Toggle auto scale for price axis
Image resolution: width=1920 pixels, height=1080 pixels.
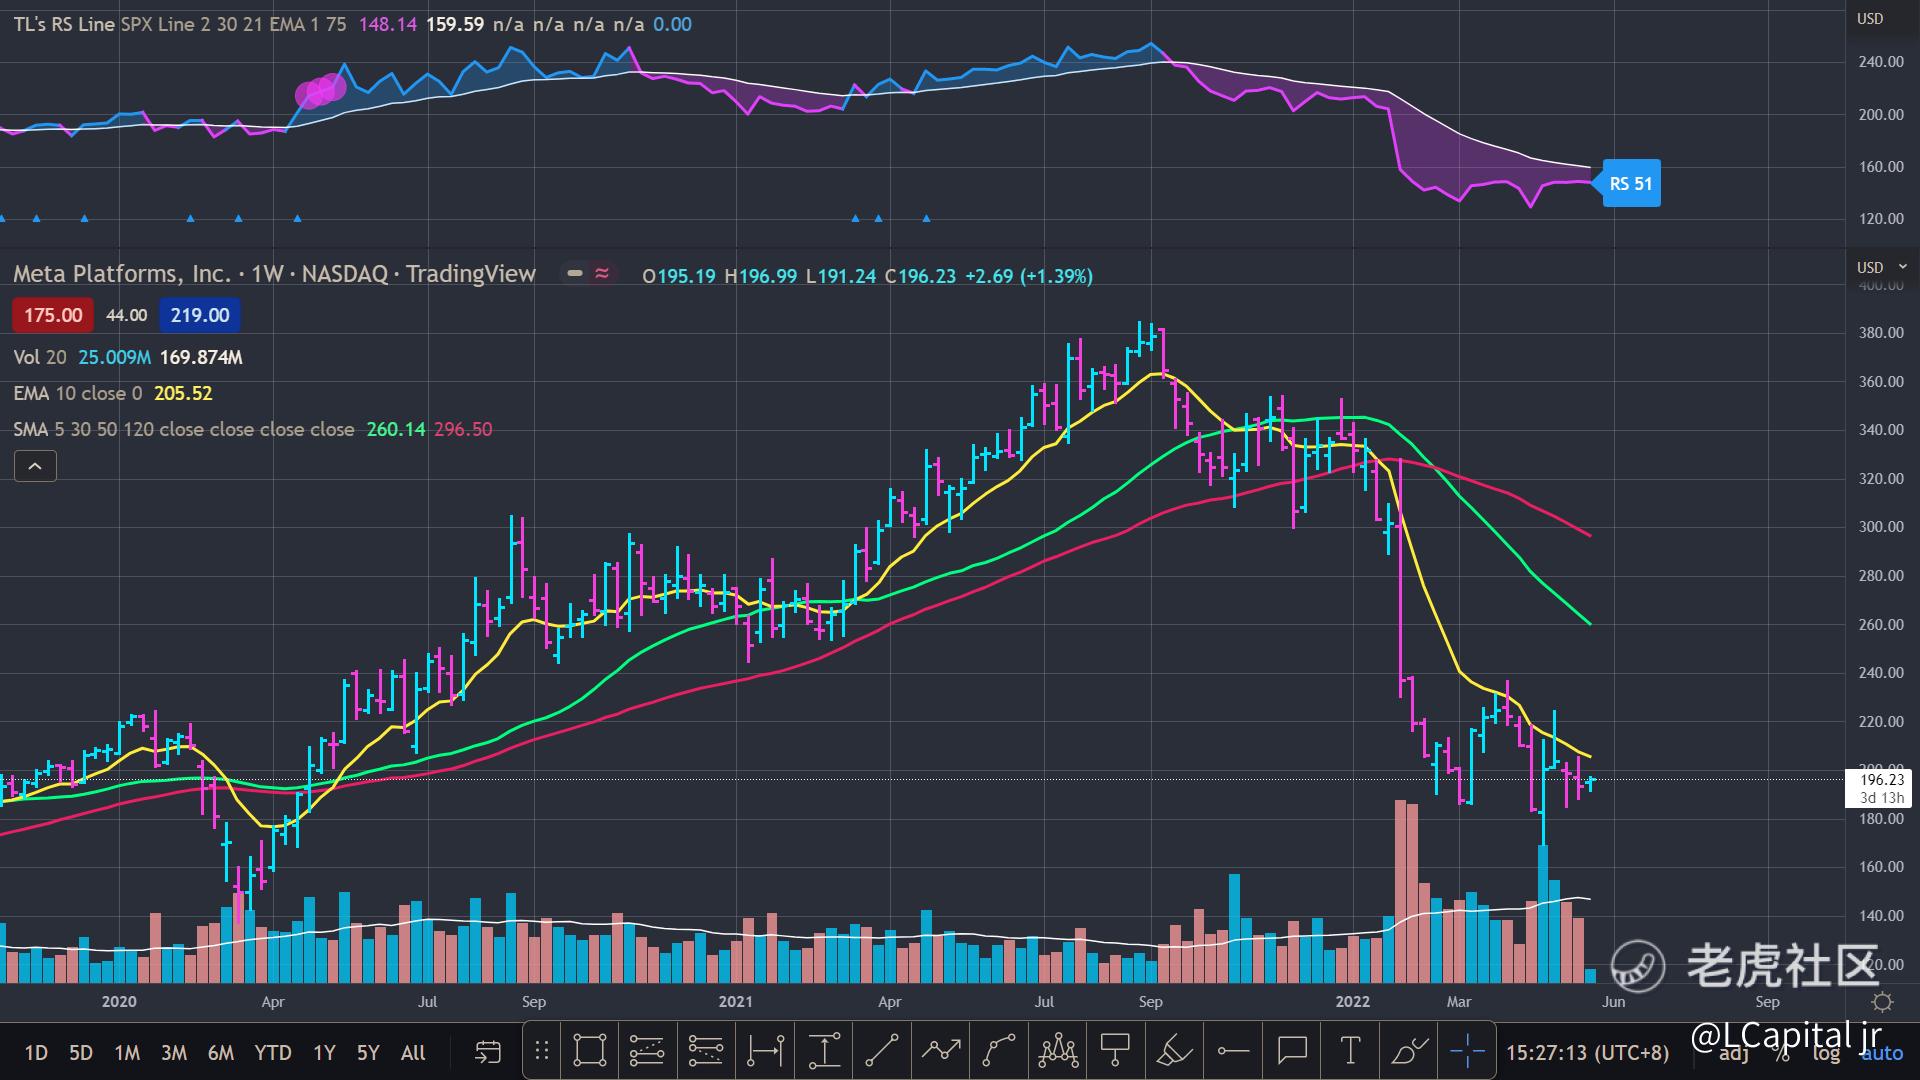point(1882,1053)
